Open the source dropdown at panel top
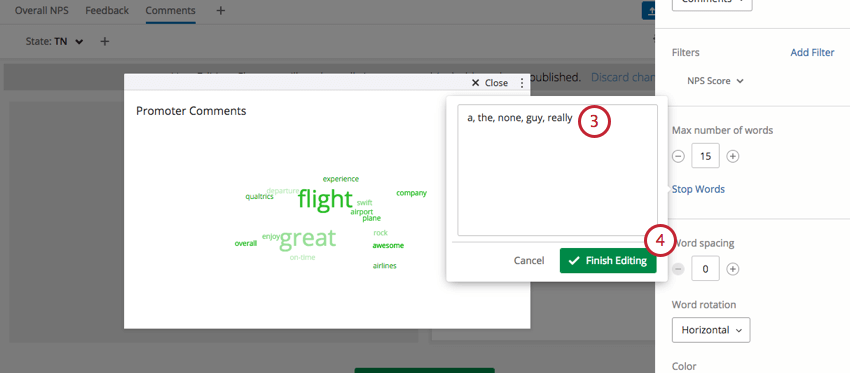 click(712, 3)
